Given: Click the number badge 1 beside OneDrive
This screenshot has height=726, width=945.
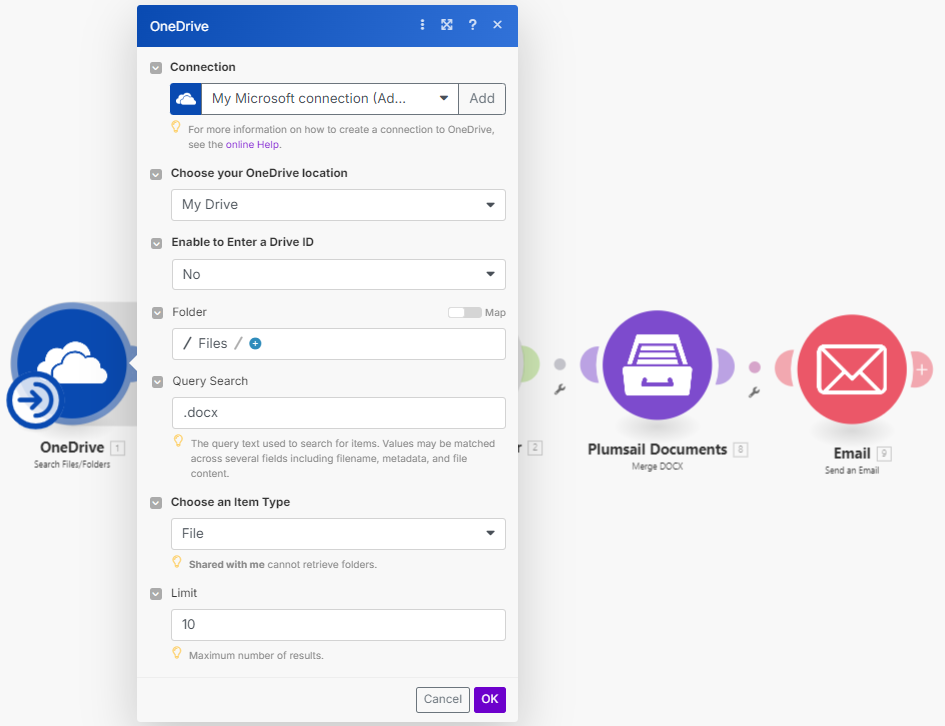Looking at the screenshot, I should (x=118, y=448).
